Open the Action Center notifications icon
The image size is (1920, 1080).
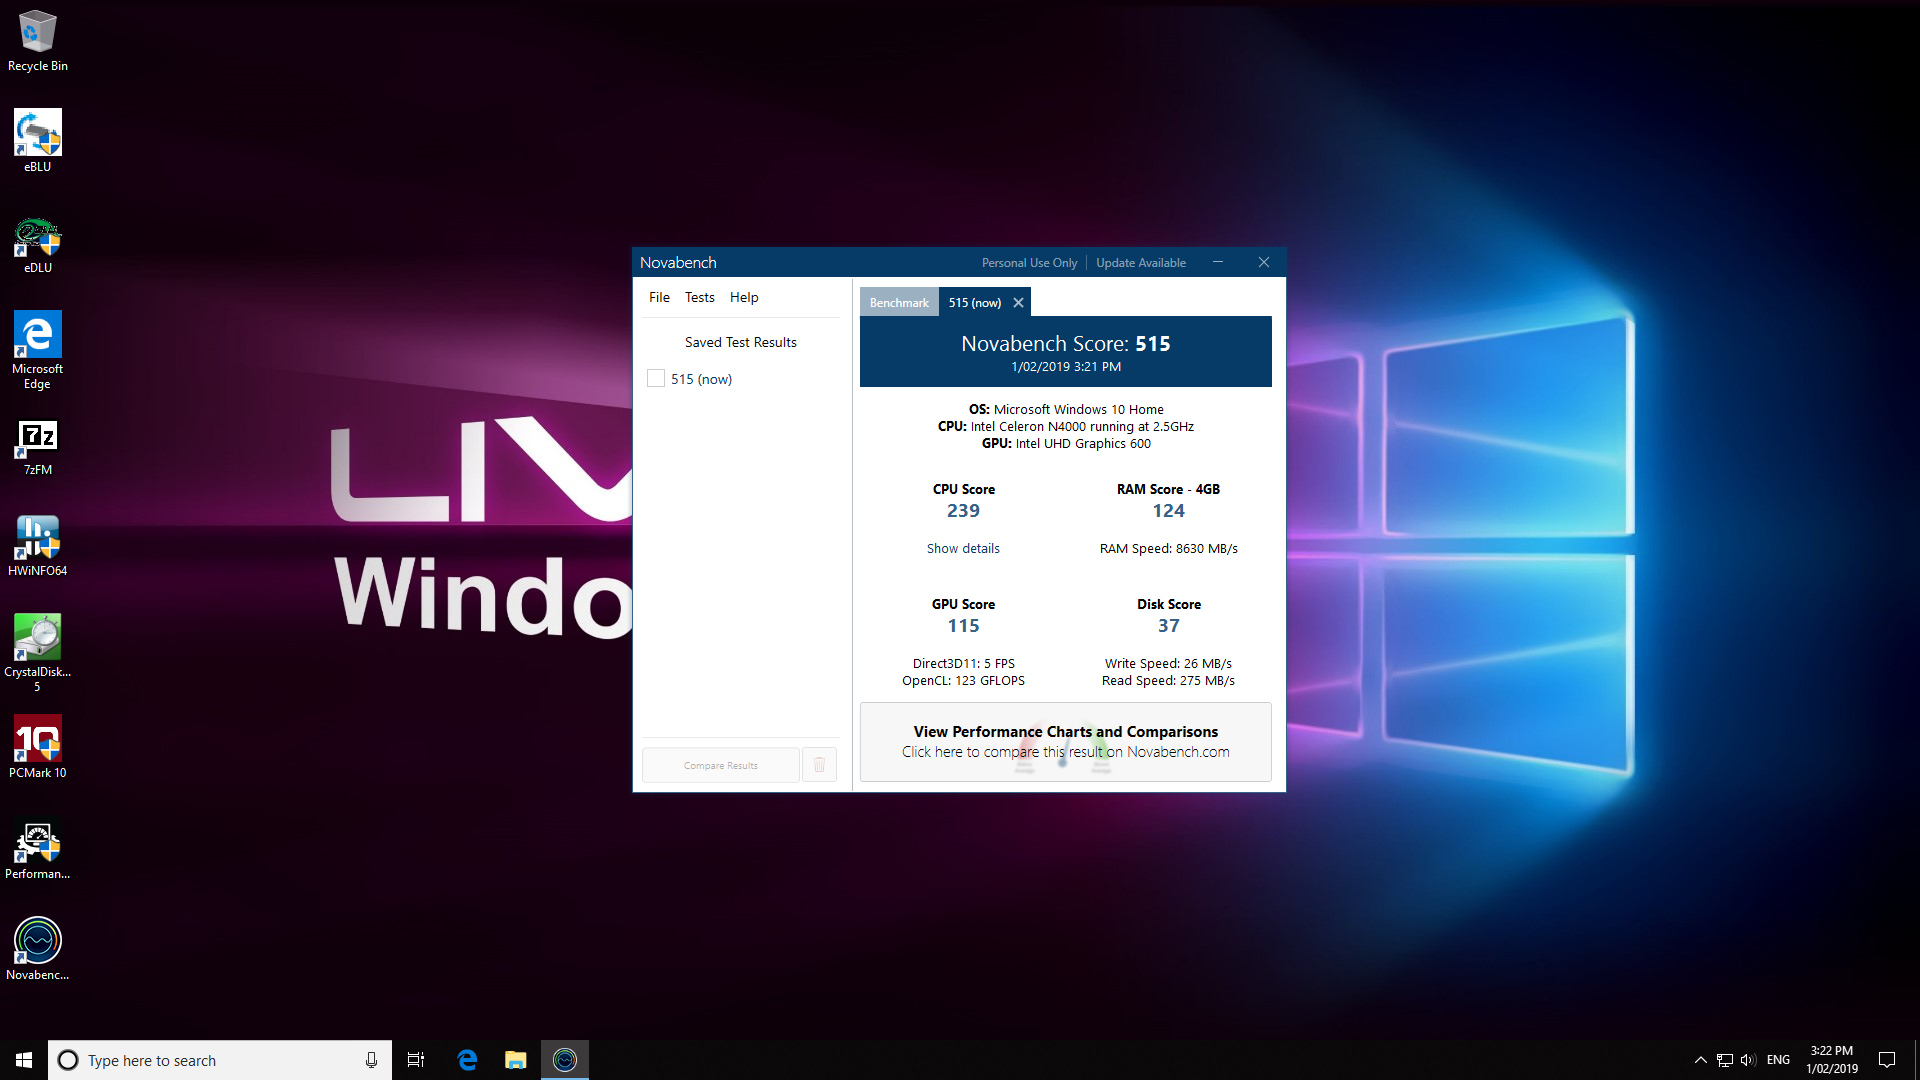[1887, 1060]
